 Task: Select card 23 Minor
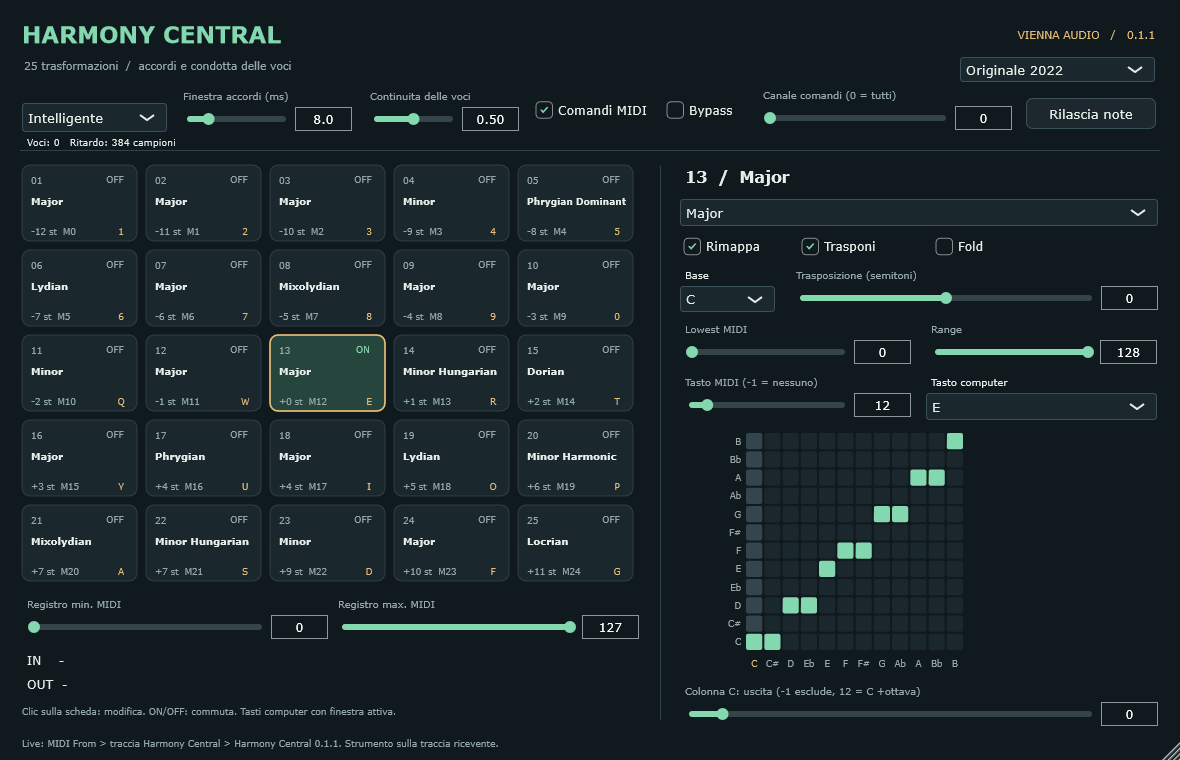[327, 543]
